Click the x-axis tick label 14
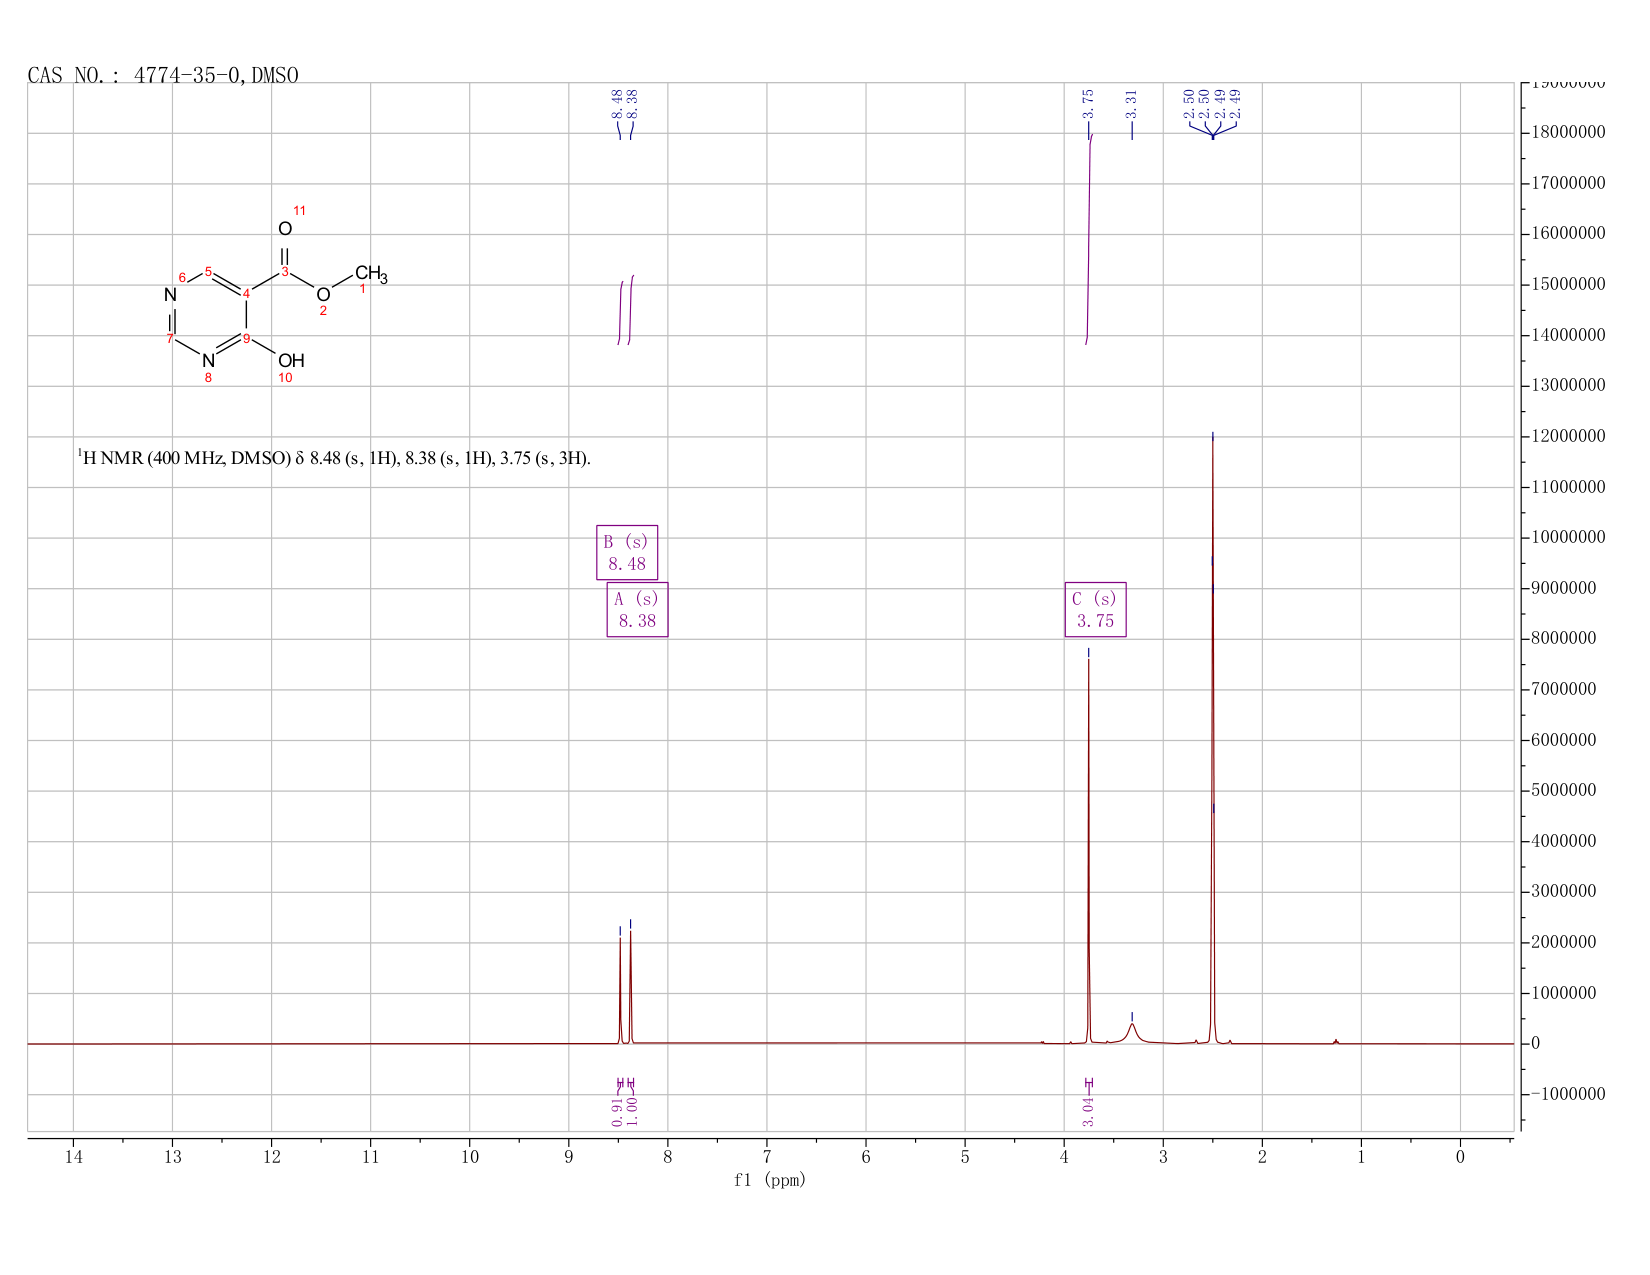Viewport: 1650px width, 1275px height. (x=73, y=1157)
